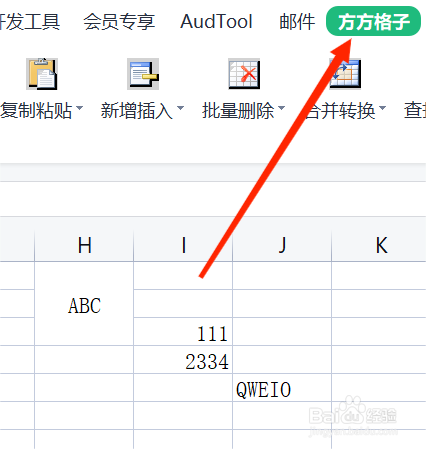The image size is (426, 449).
Task: Select the cell containing 111
Action: click(183, 332)
